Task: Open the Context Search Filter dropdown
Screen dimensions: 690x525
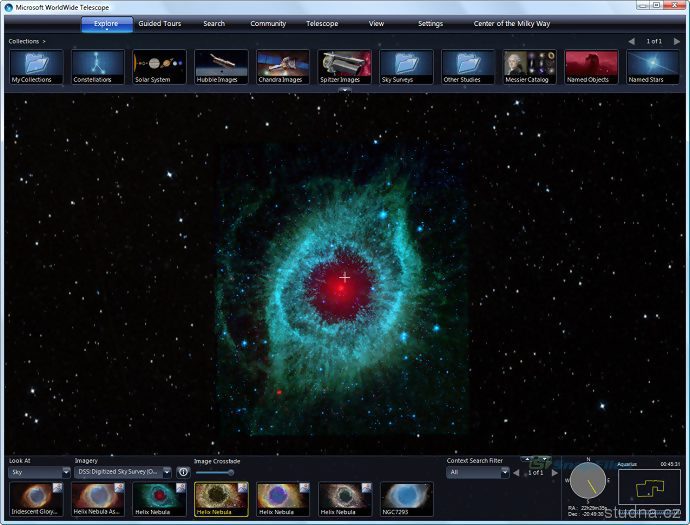Action: pos(477,472)
